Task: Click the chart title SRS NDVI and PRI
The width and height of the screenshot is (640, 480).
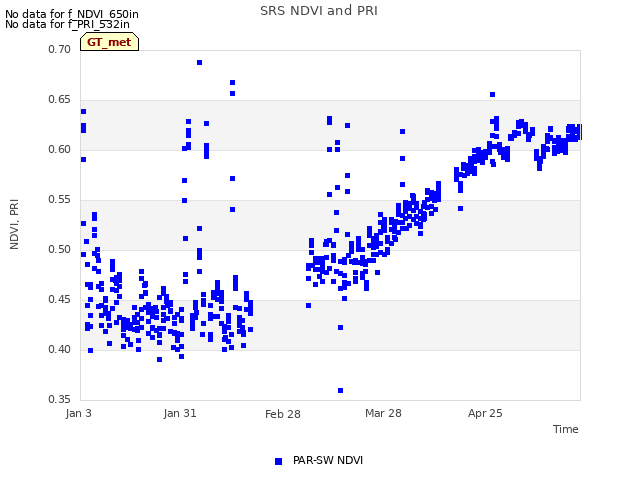Action: click(319, 10)
